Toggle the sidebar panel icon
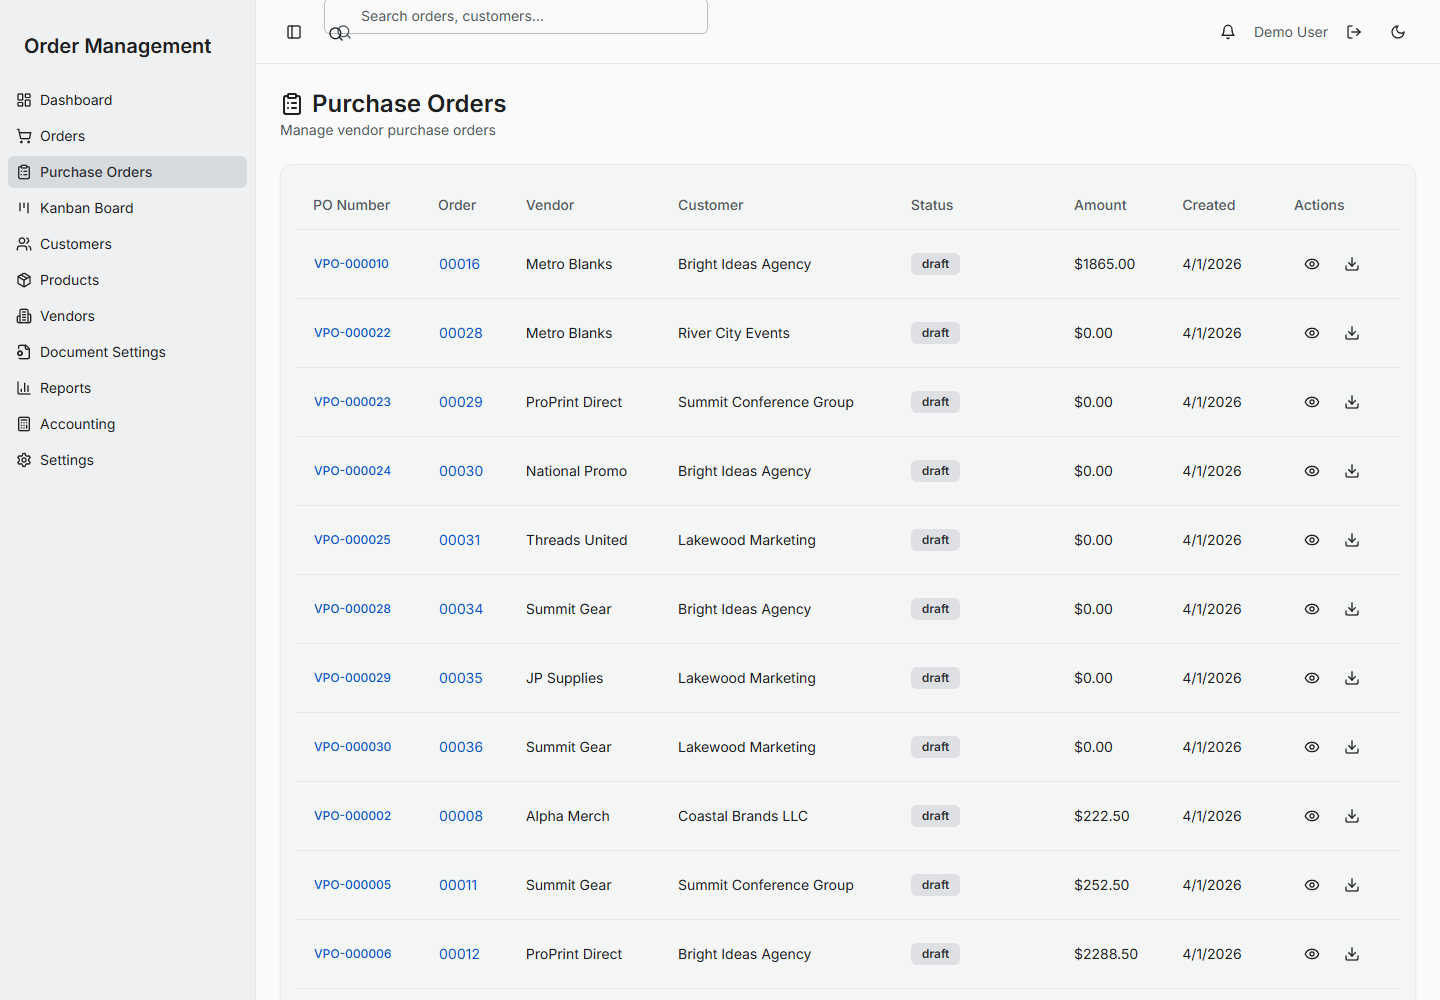This screenshot has width=1440, height=1000. pyautogui.click(x=294, y=32)
